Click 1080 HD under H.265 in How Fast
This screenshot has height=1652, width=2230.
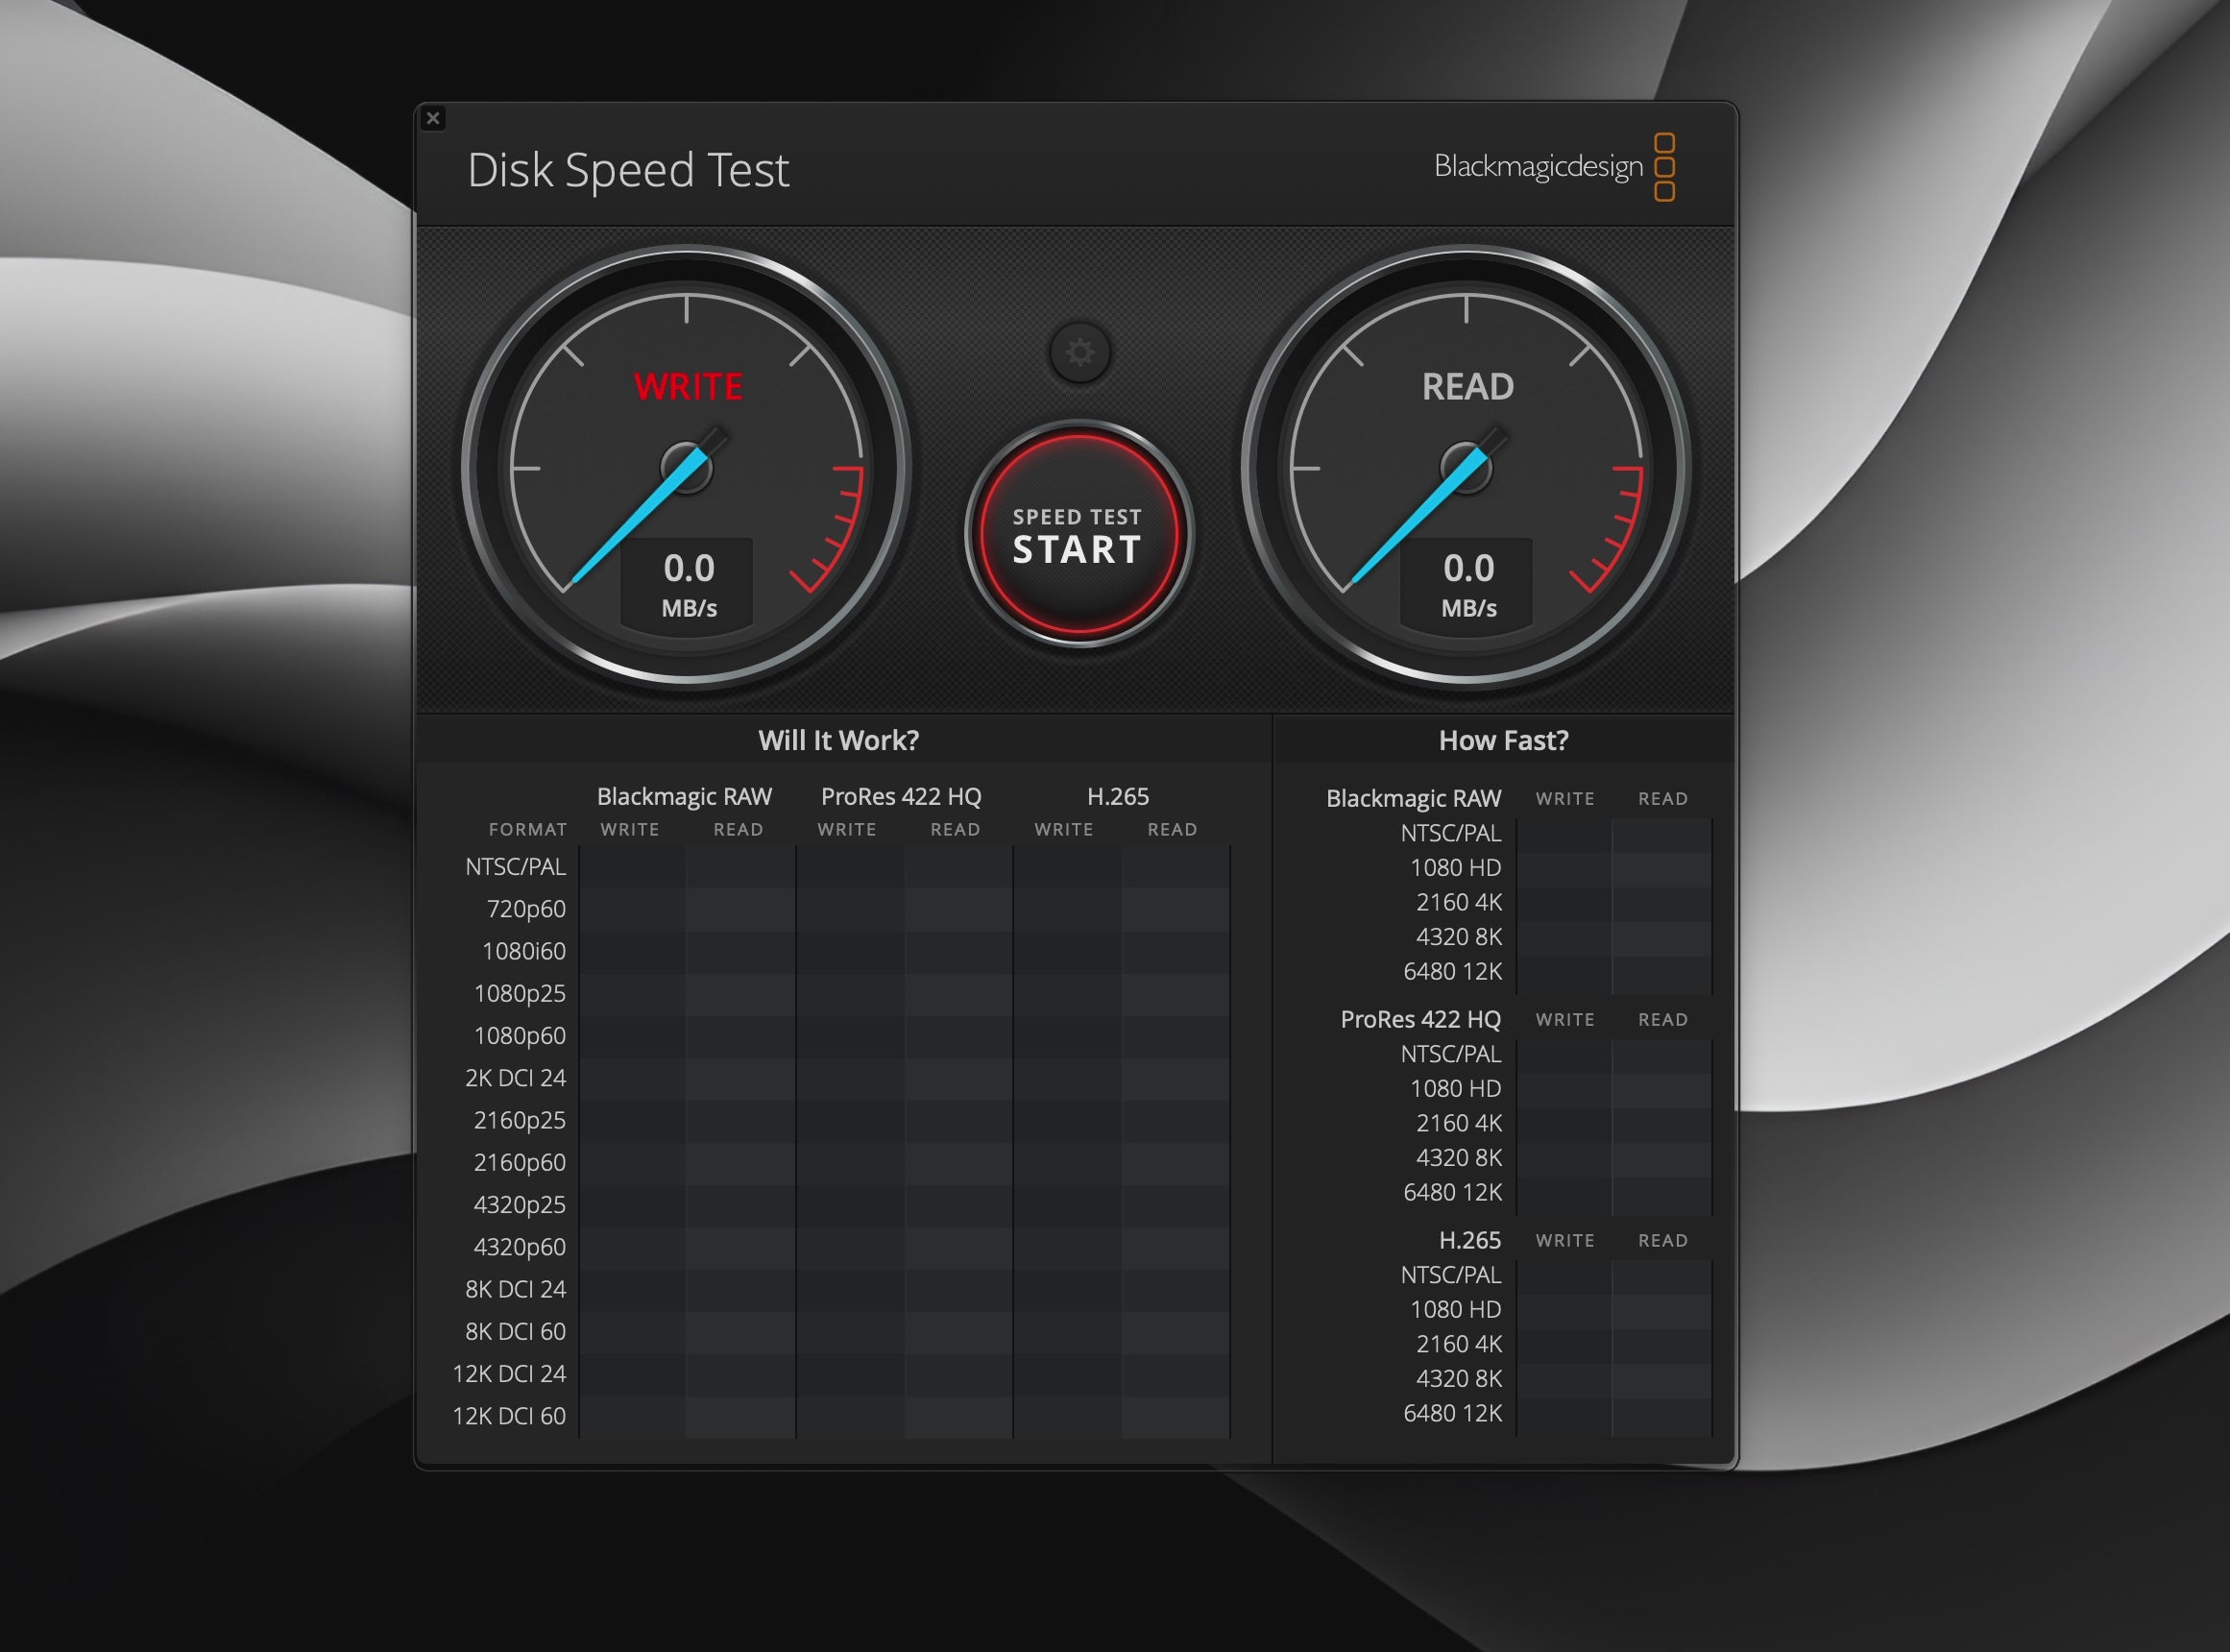tap(1455, 1309)
